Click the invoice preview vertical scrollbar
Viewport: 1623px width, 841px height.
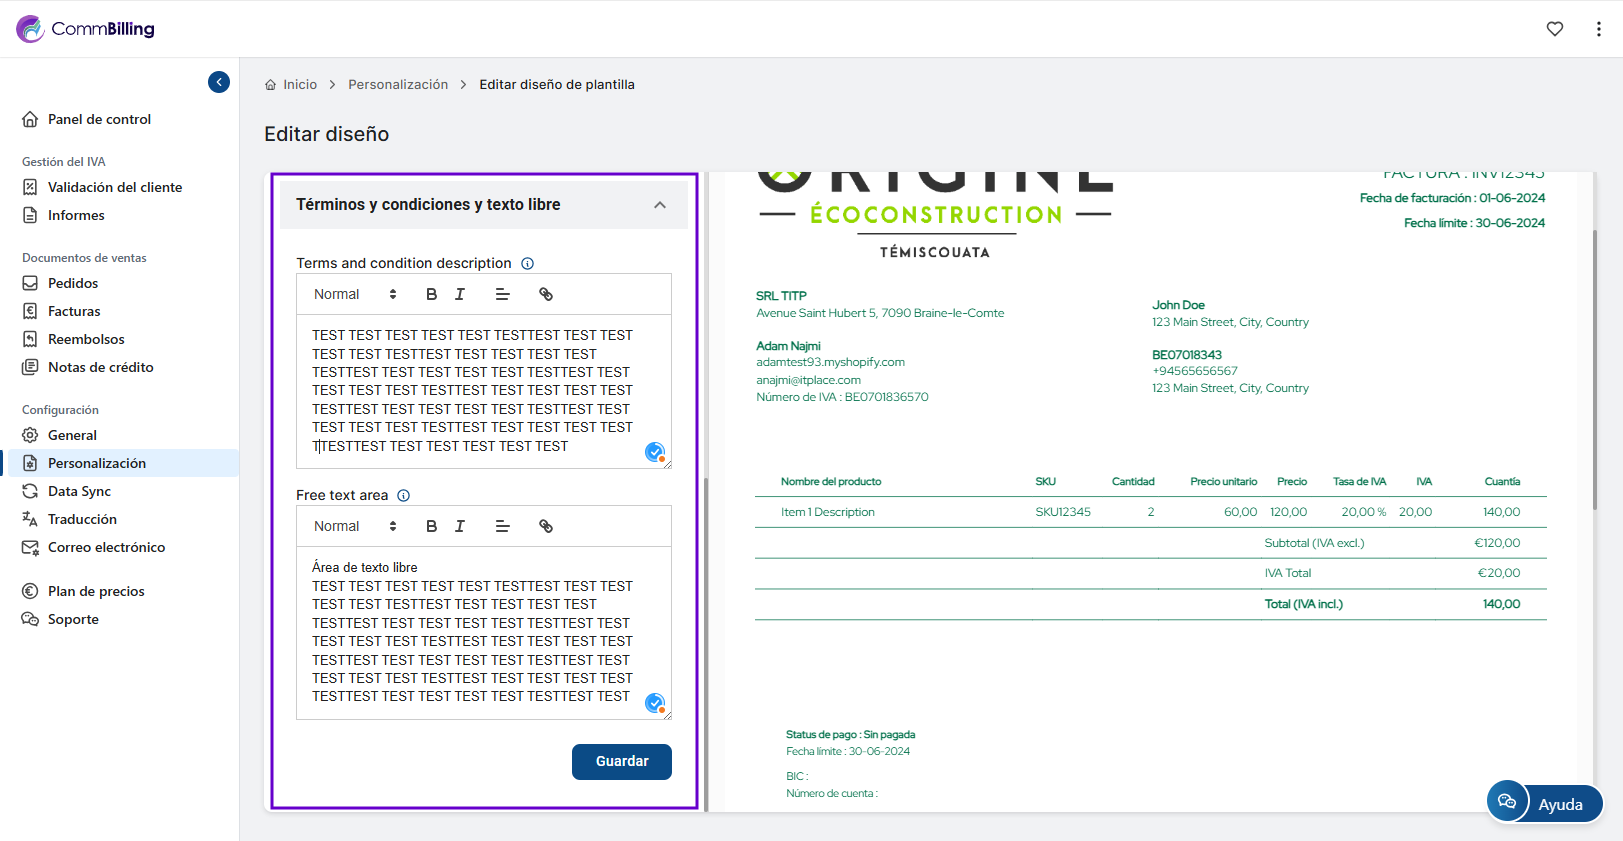coord(1594,370)
